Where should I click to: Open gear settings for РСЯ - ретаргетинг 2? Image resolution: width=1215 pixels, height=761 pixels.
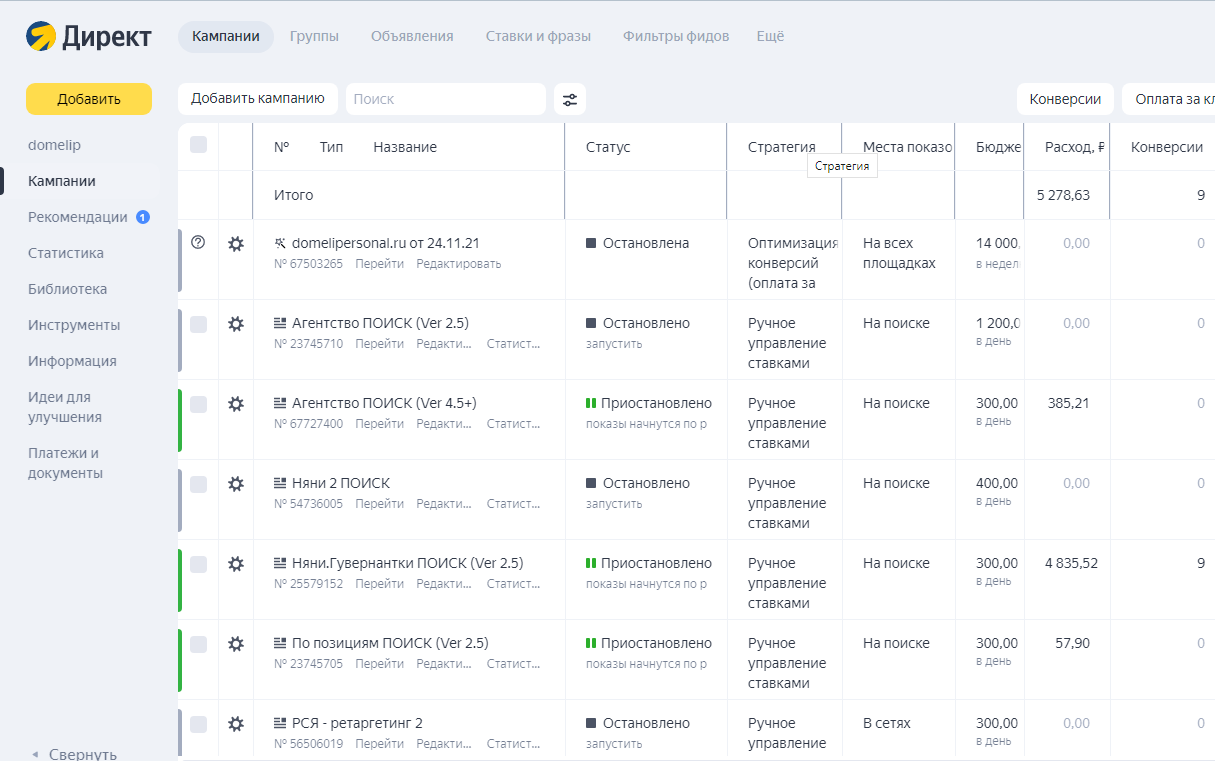click(236, 724)
